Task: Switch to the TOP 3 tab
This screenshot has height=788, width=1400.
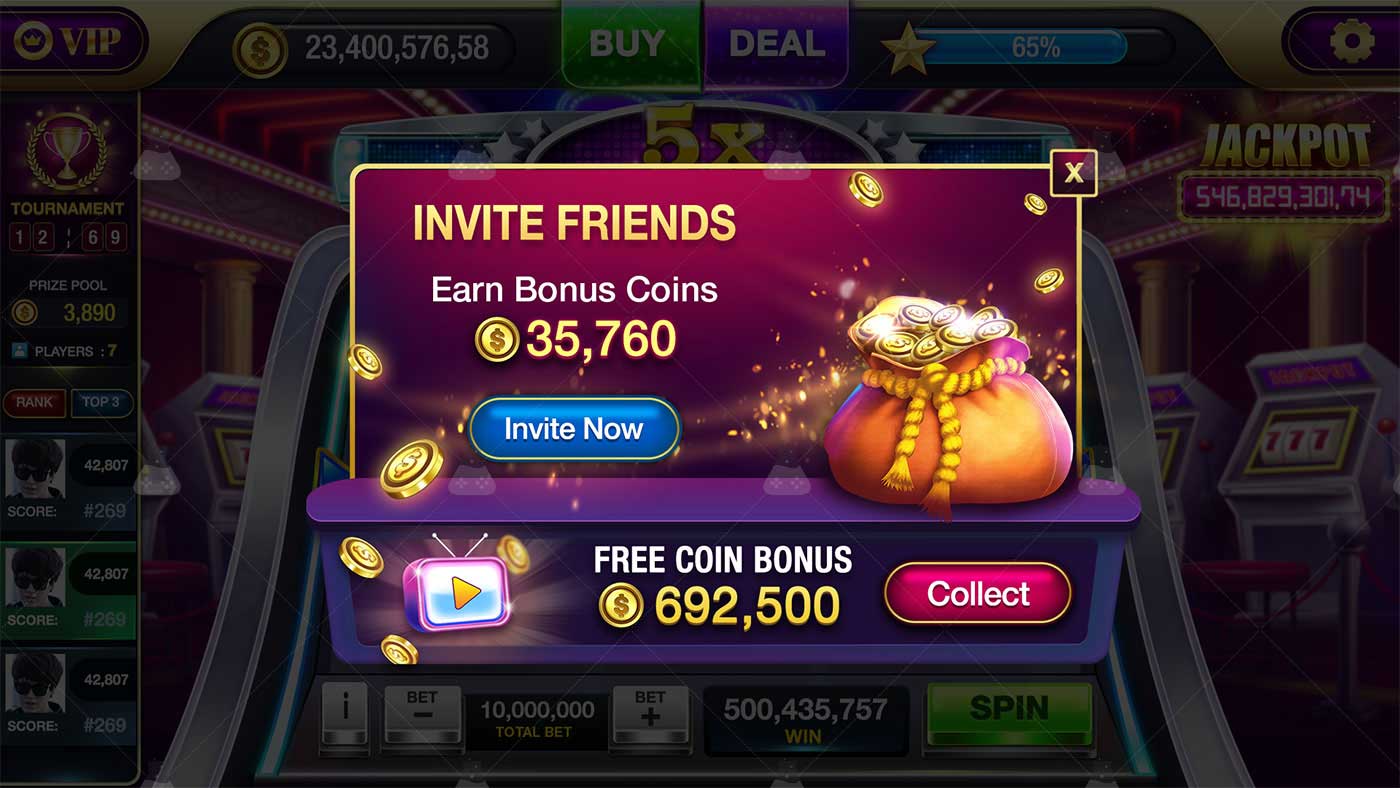Action: click(x=101, y=402)
